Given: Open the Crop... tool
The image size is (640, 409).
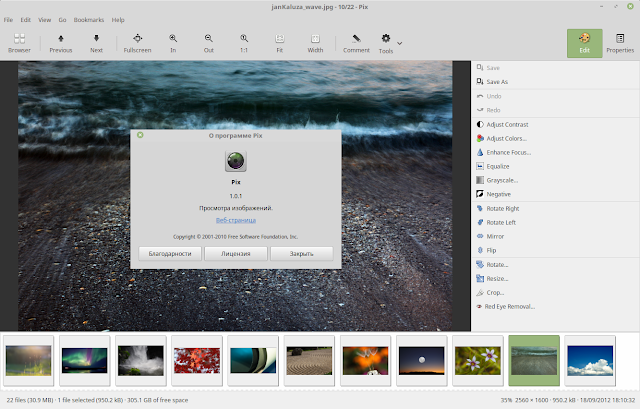Looking at the screenshot, I should pyautogui.click(x=555, y=292).
